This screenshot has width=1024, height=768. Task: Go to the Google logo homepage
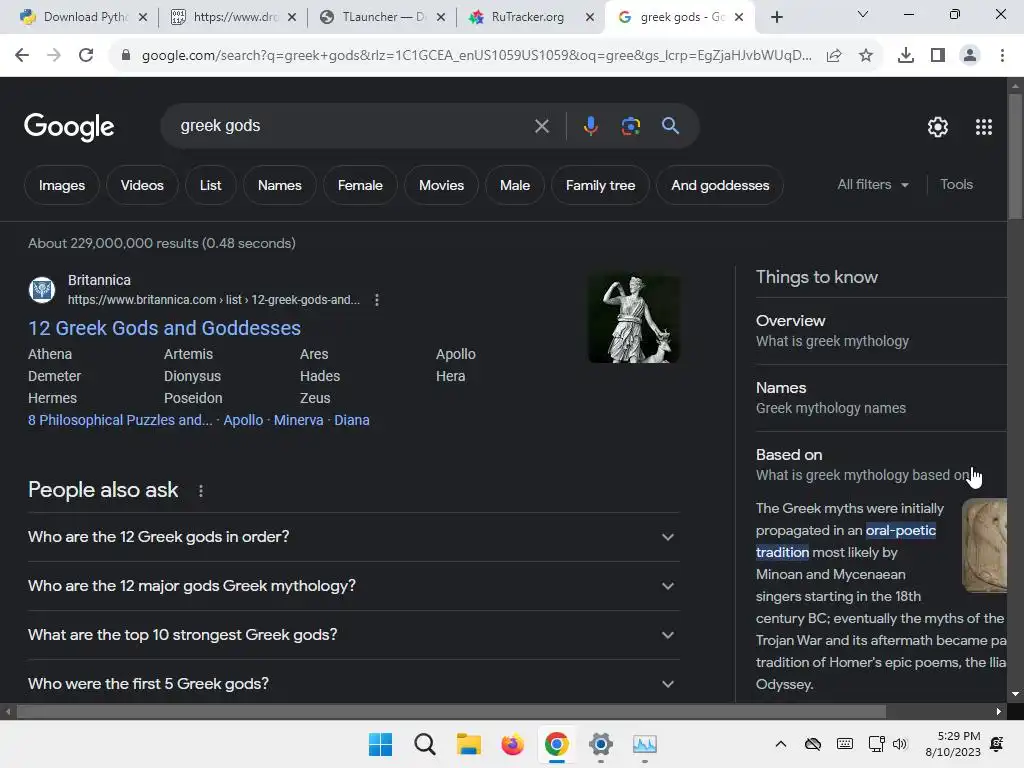coord(69,127)
